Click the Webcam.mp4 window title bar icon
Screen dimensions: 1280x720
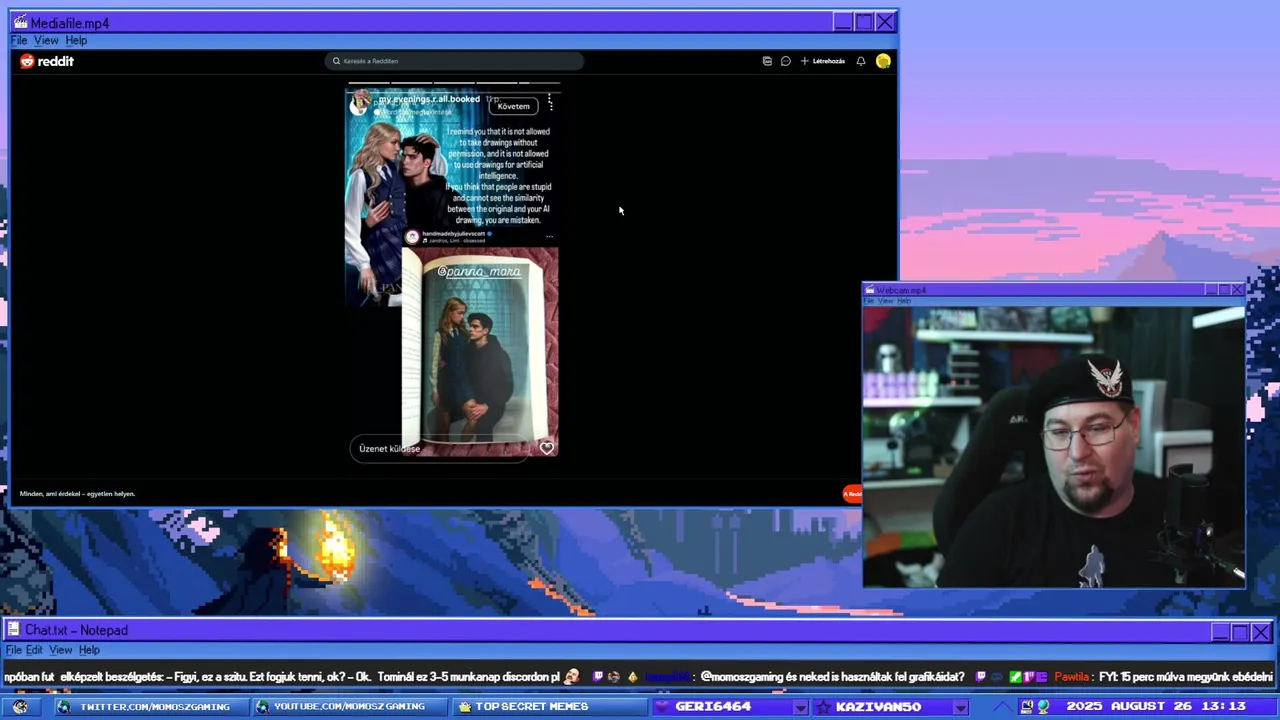(x=870, y=290)
